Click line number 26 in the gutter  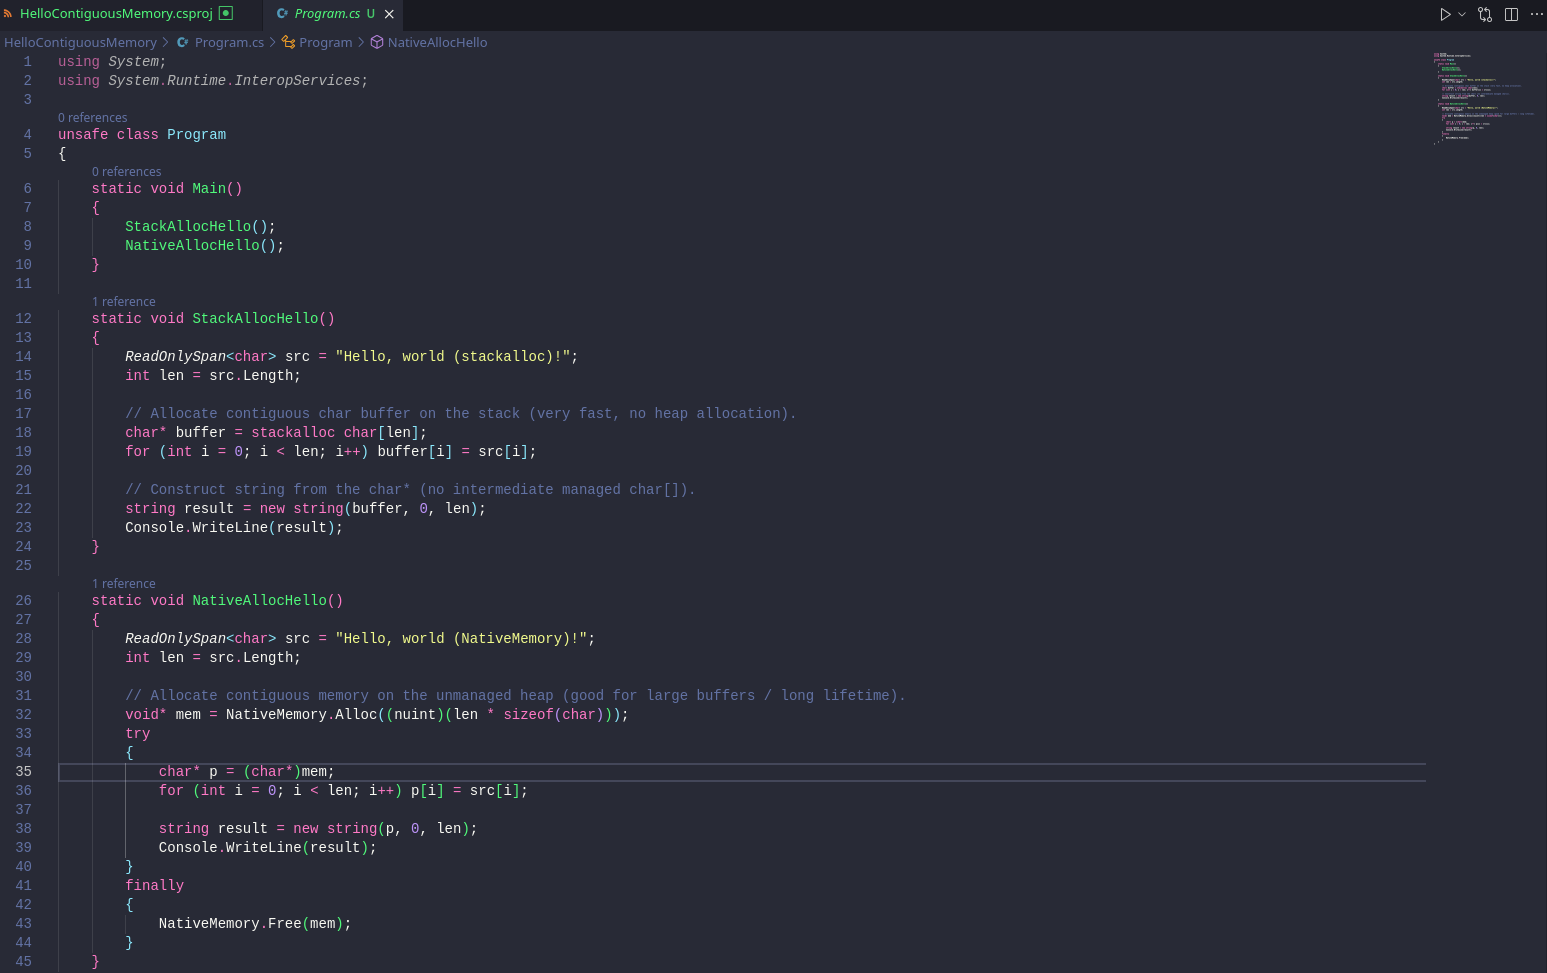[x=23, y=601]
